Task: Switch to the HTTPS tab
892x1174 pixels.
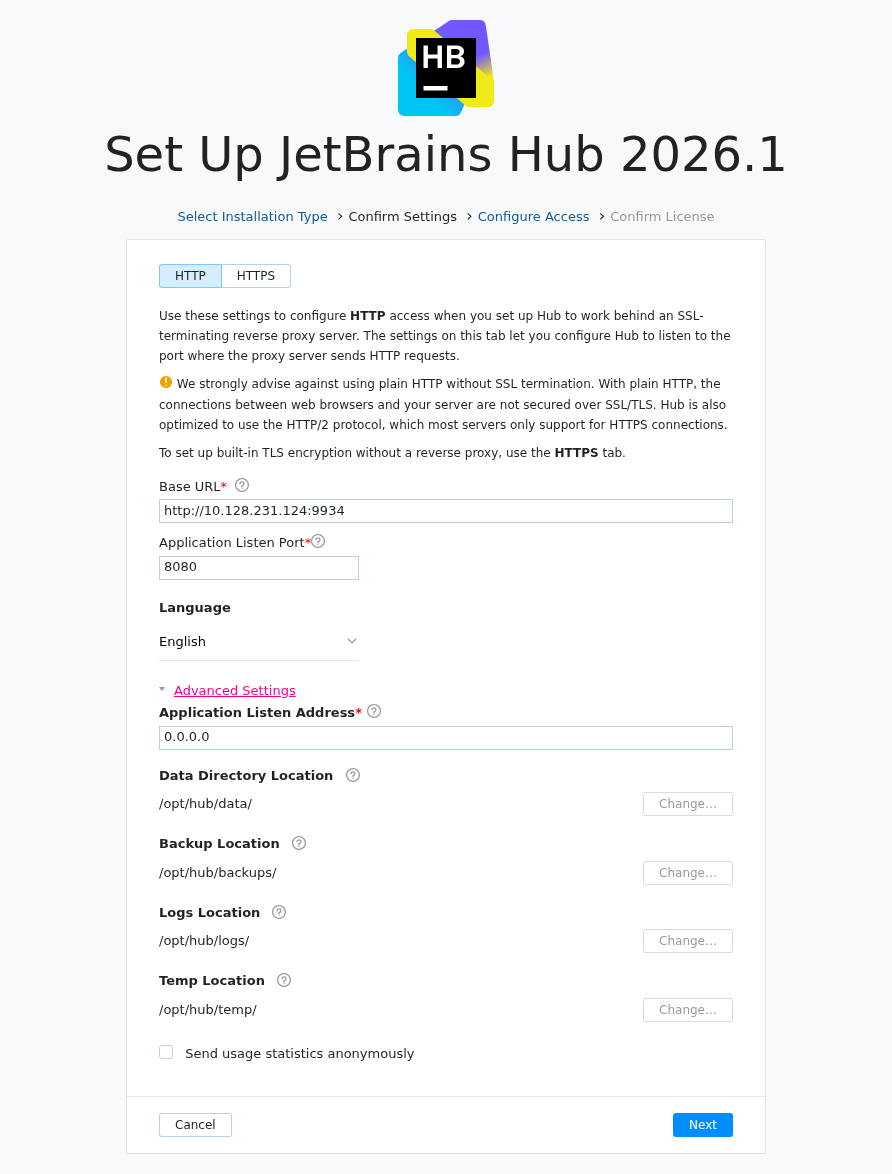Action: coord(256,276)
